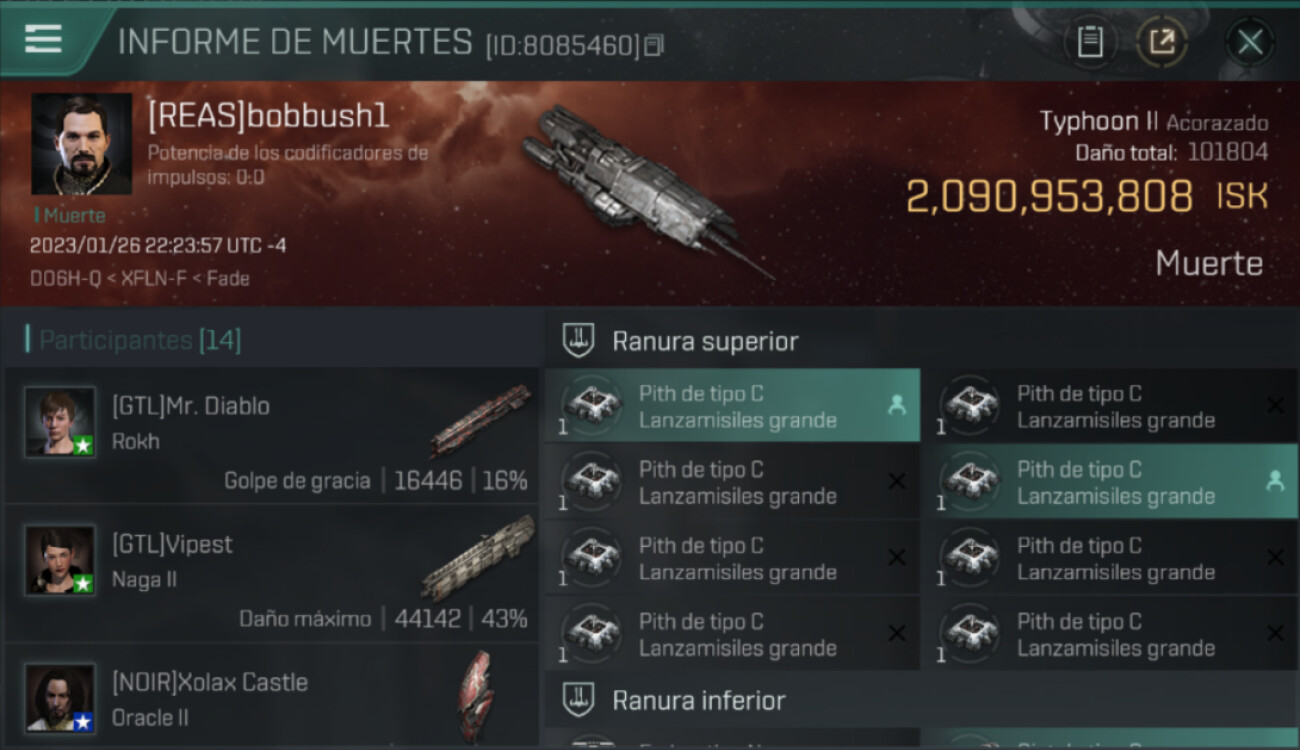Click person icon on highlighted right Pith launcher

[1275, 481]
